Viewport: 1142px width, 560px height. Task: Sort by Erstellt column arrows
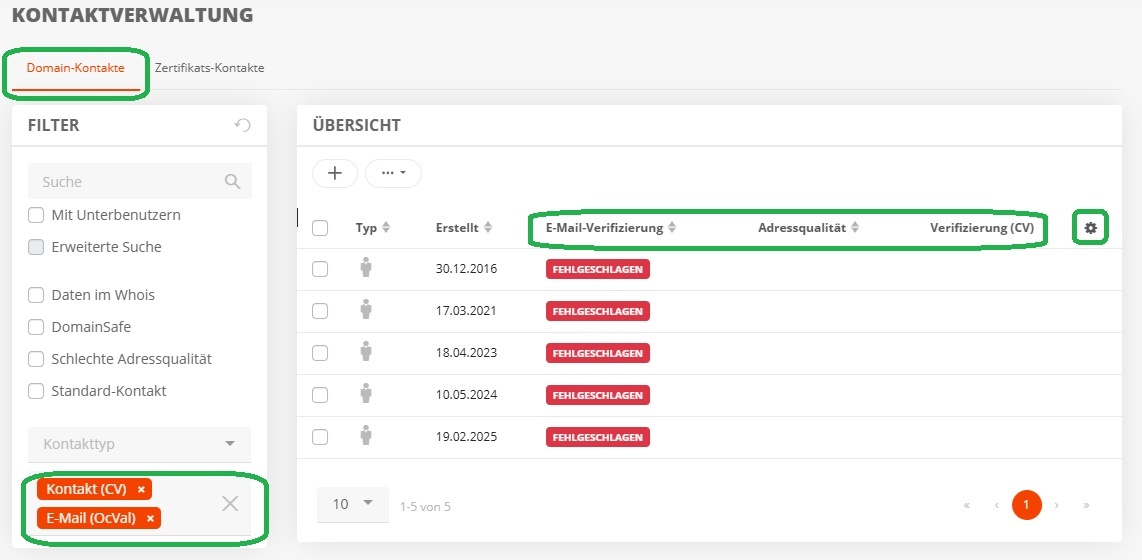coord(488,228)
